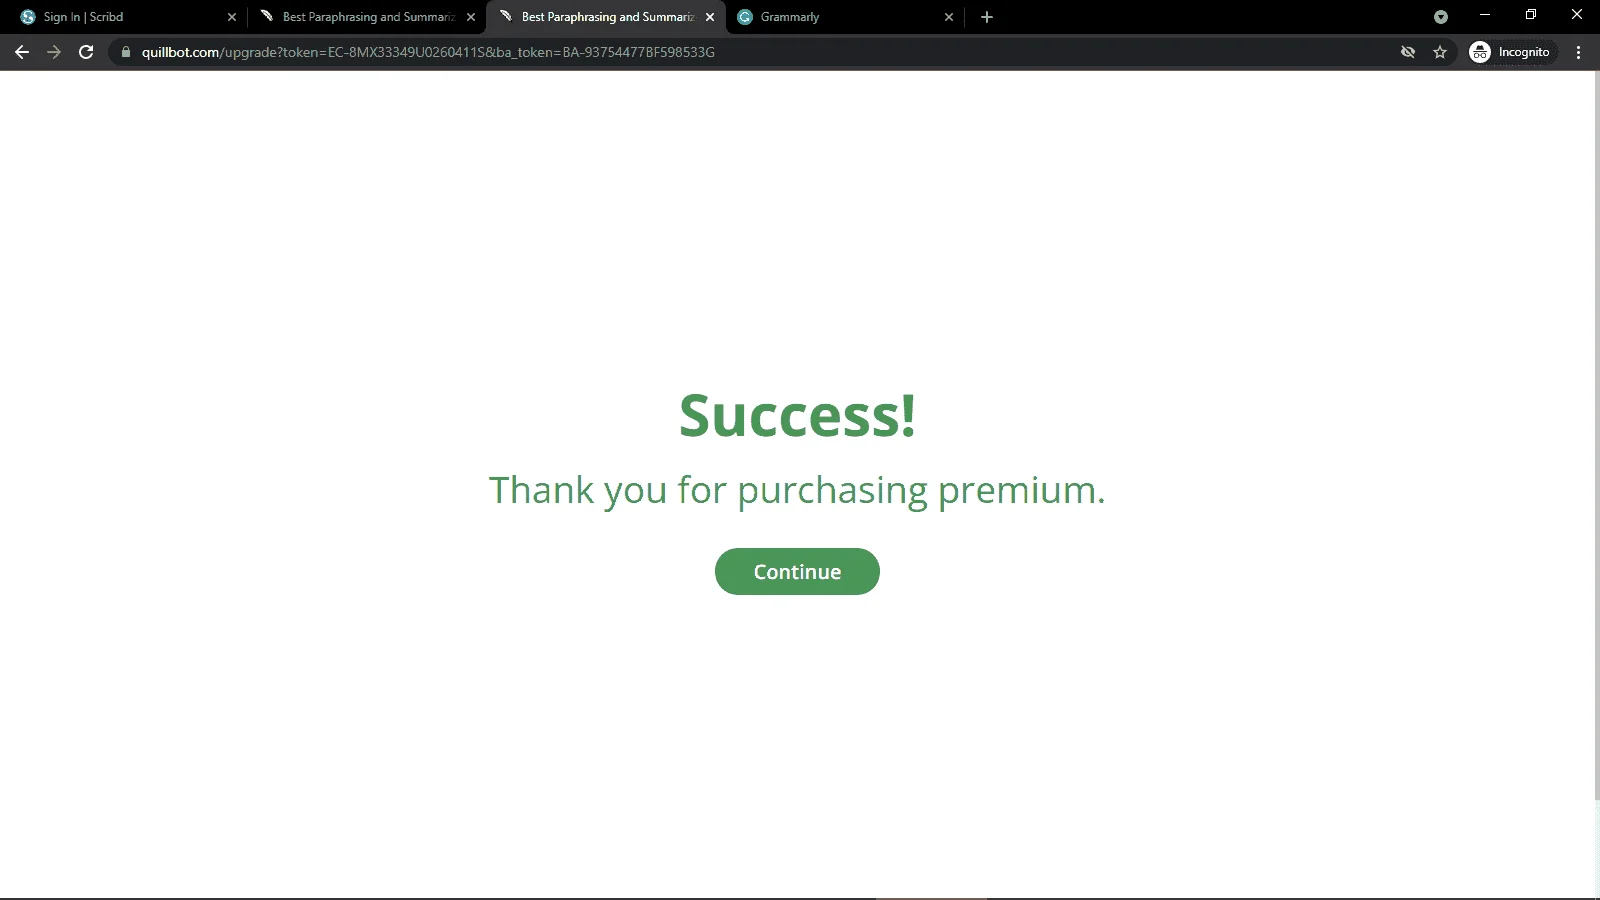Click the Scribd favicon in the first tab
The width and height of the screenshot is (1600, 900).
[28, 17]
